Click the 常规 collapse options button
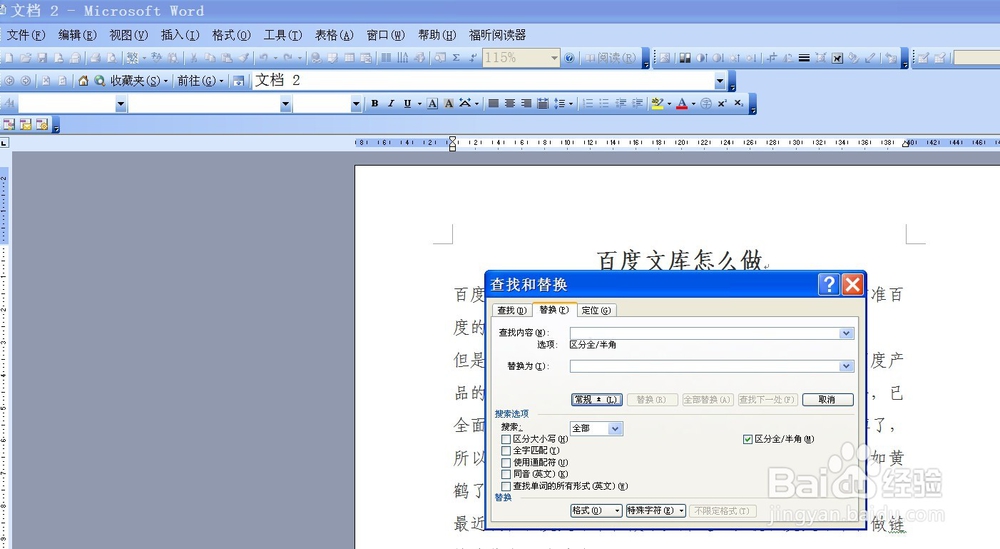 tap(596, 400)
